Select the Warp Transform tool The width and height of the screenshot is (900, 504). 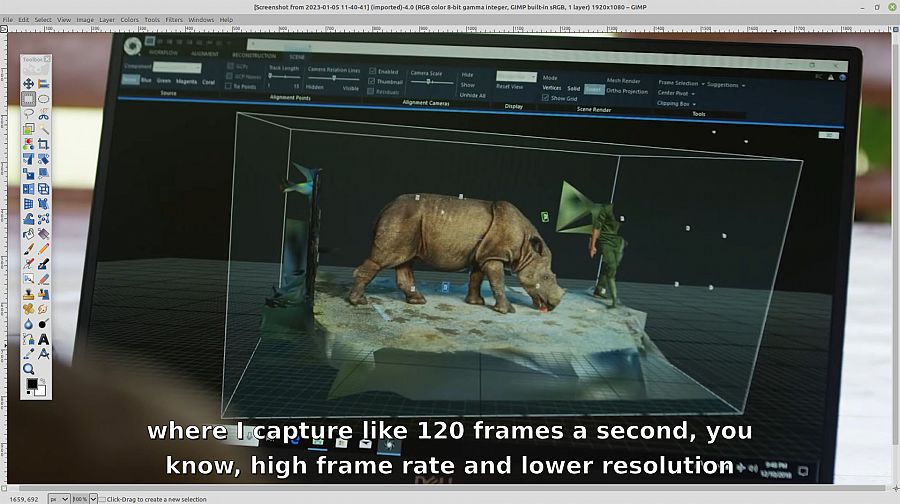[28, 219]
